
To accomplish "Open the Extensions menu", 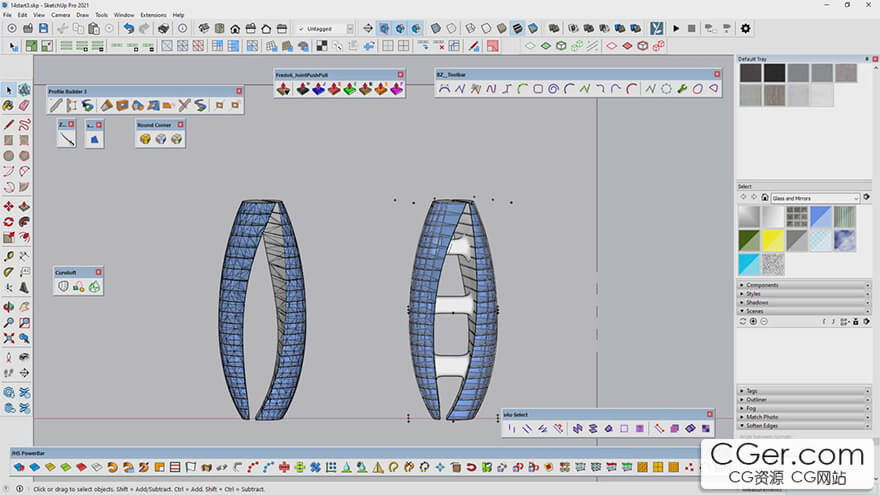I will tap(153, 15).
